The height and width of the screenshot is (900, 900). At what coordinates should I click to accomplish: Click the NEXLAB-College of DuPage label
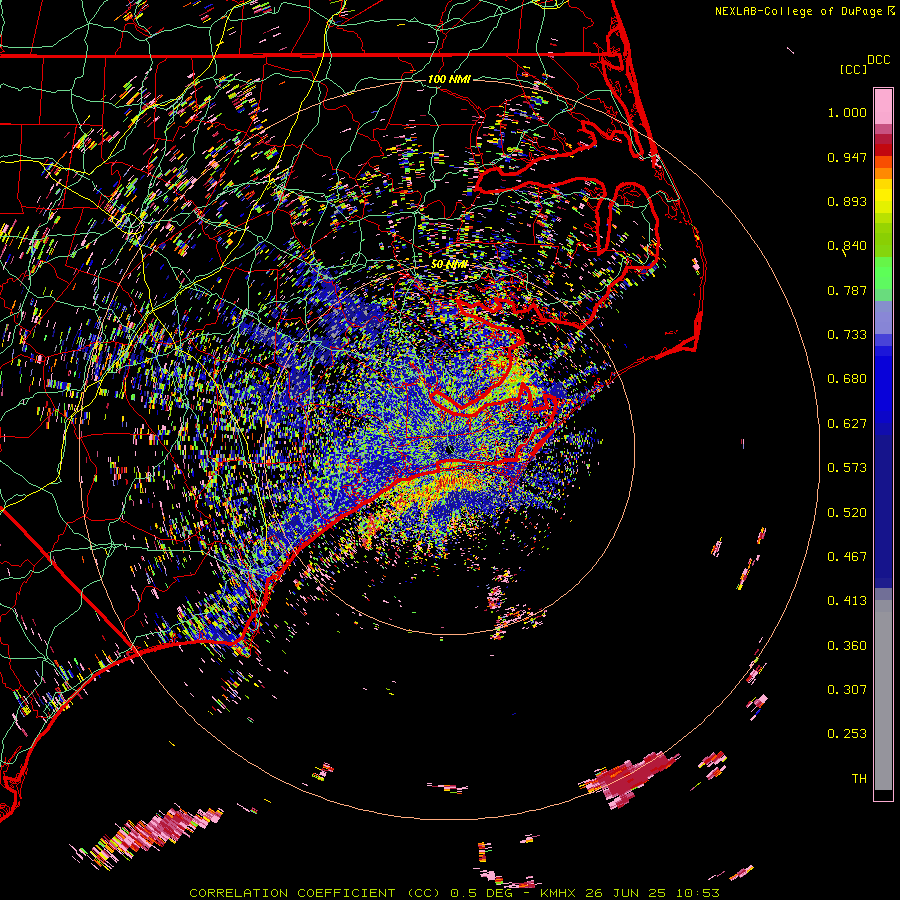[x=801, y=11]
